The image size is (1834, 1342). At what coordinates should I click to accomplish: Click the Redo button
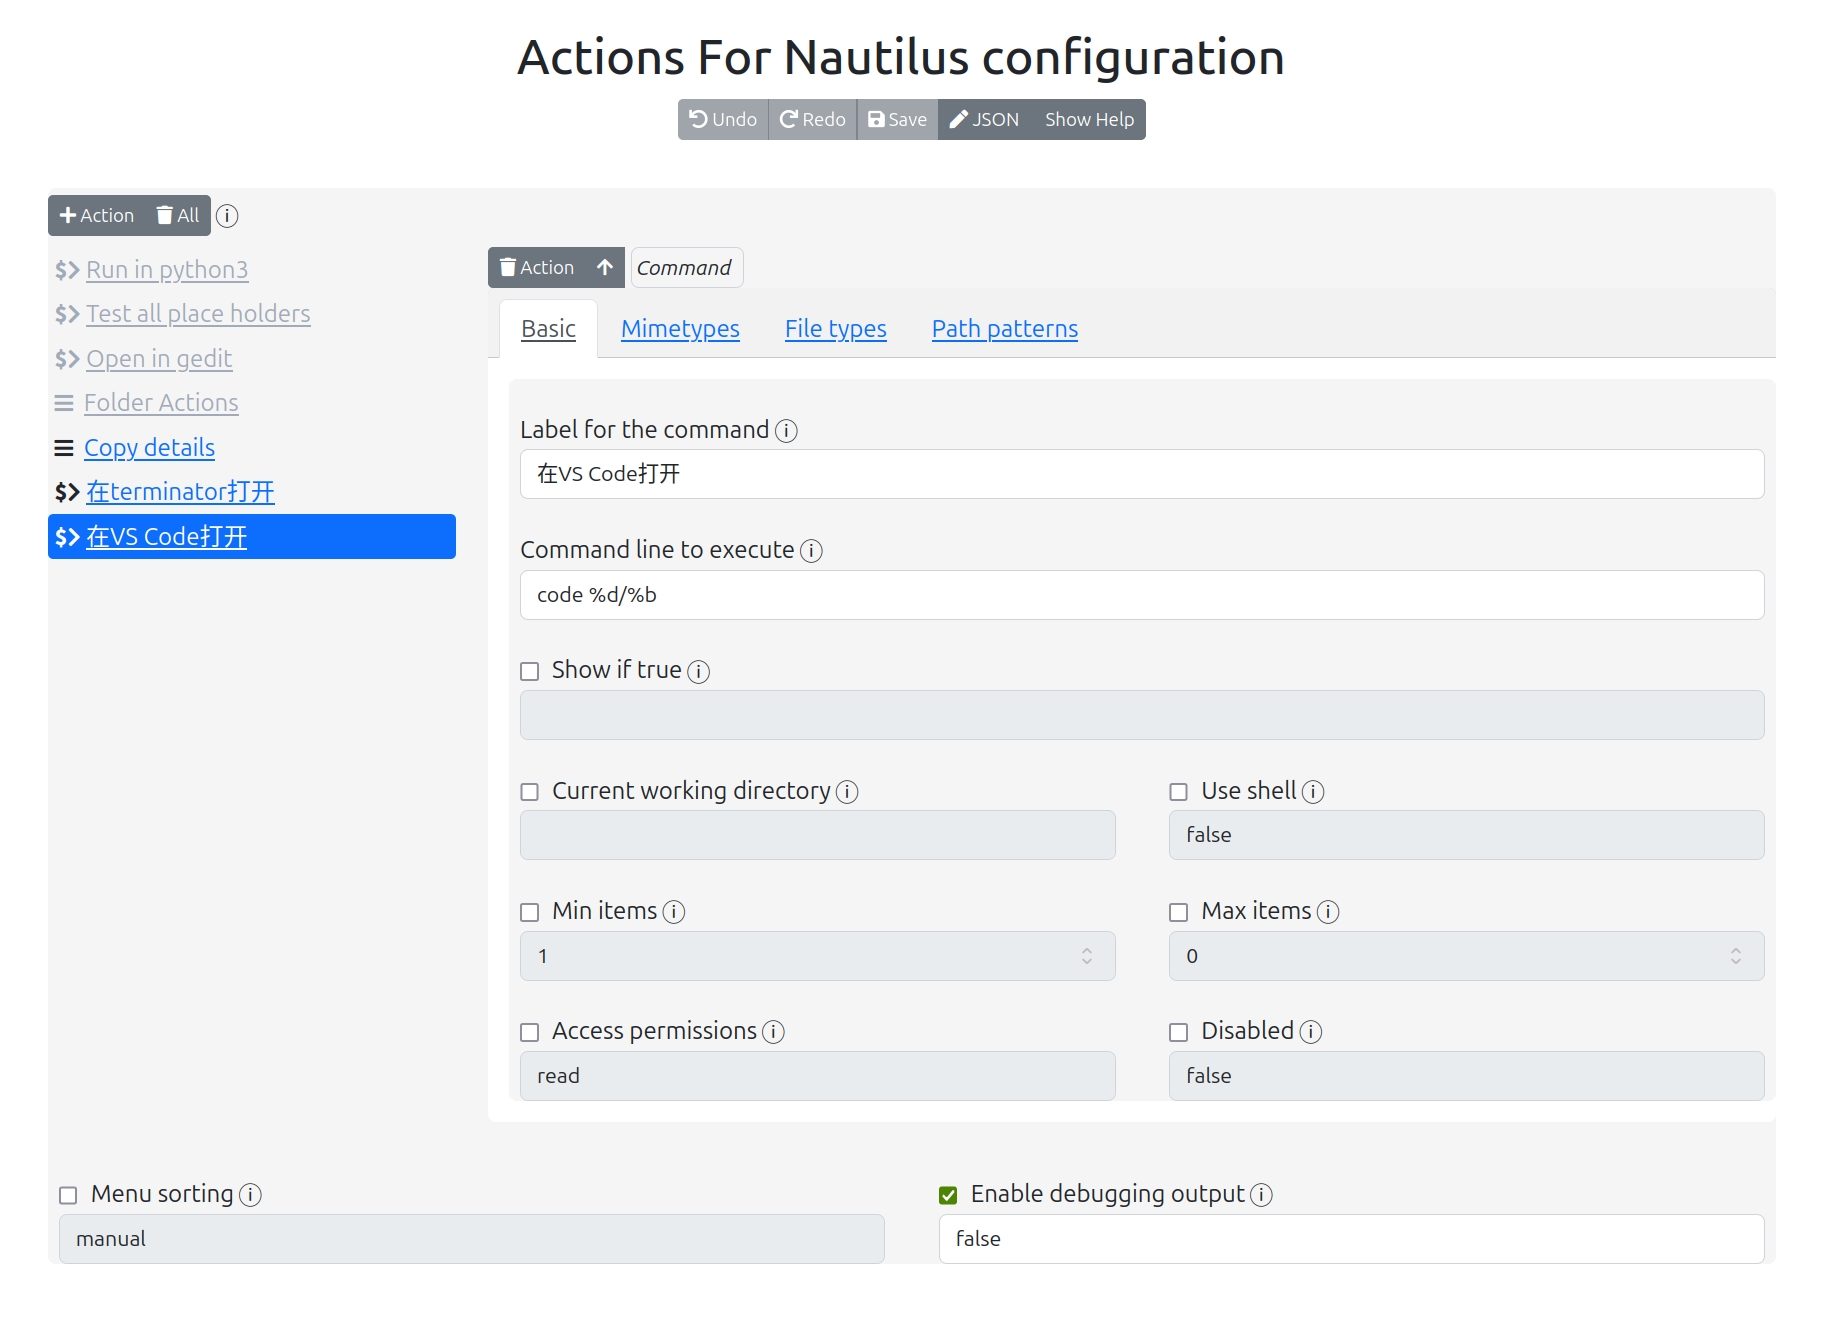pos(813,120)
